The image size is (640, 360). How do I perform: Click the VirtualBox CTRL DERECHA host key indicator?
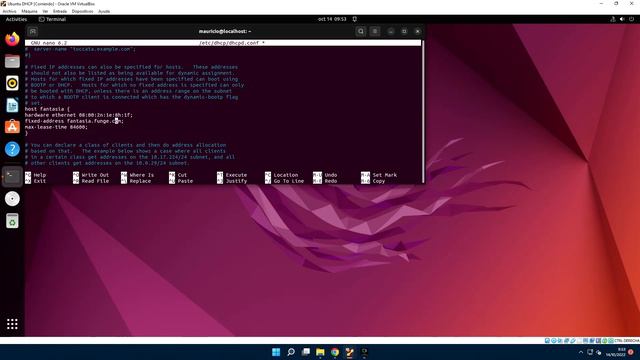(627, 340)
